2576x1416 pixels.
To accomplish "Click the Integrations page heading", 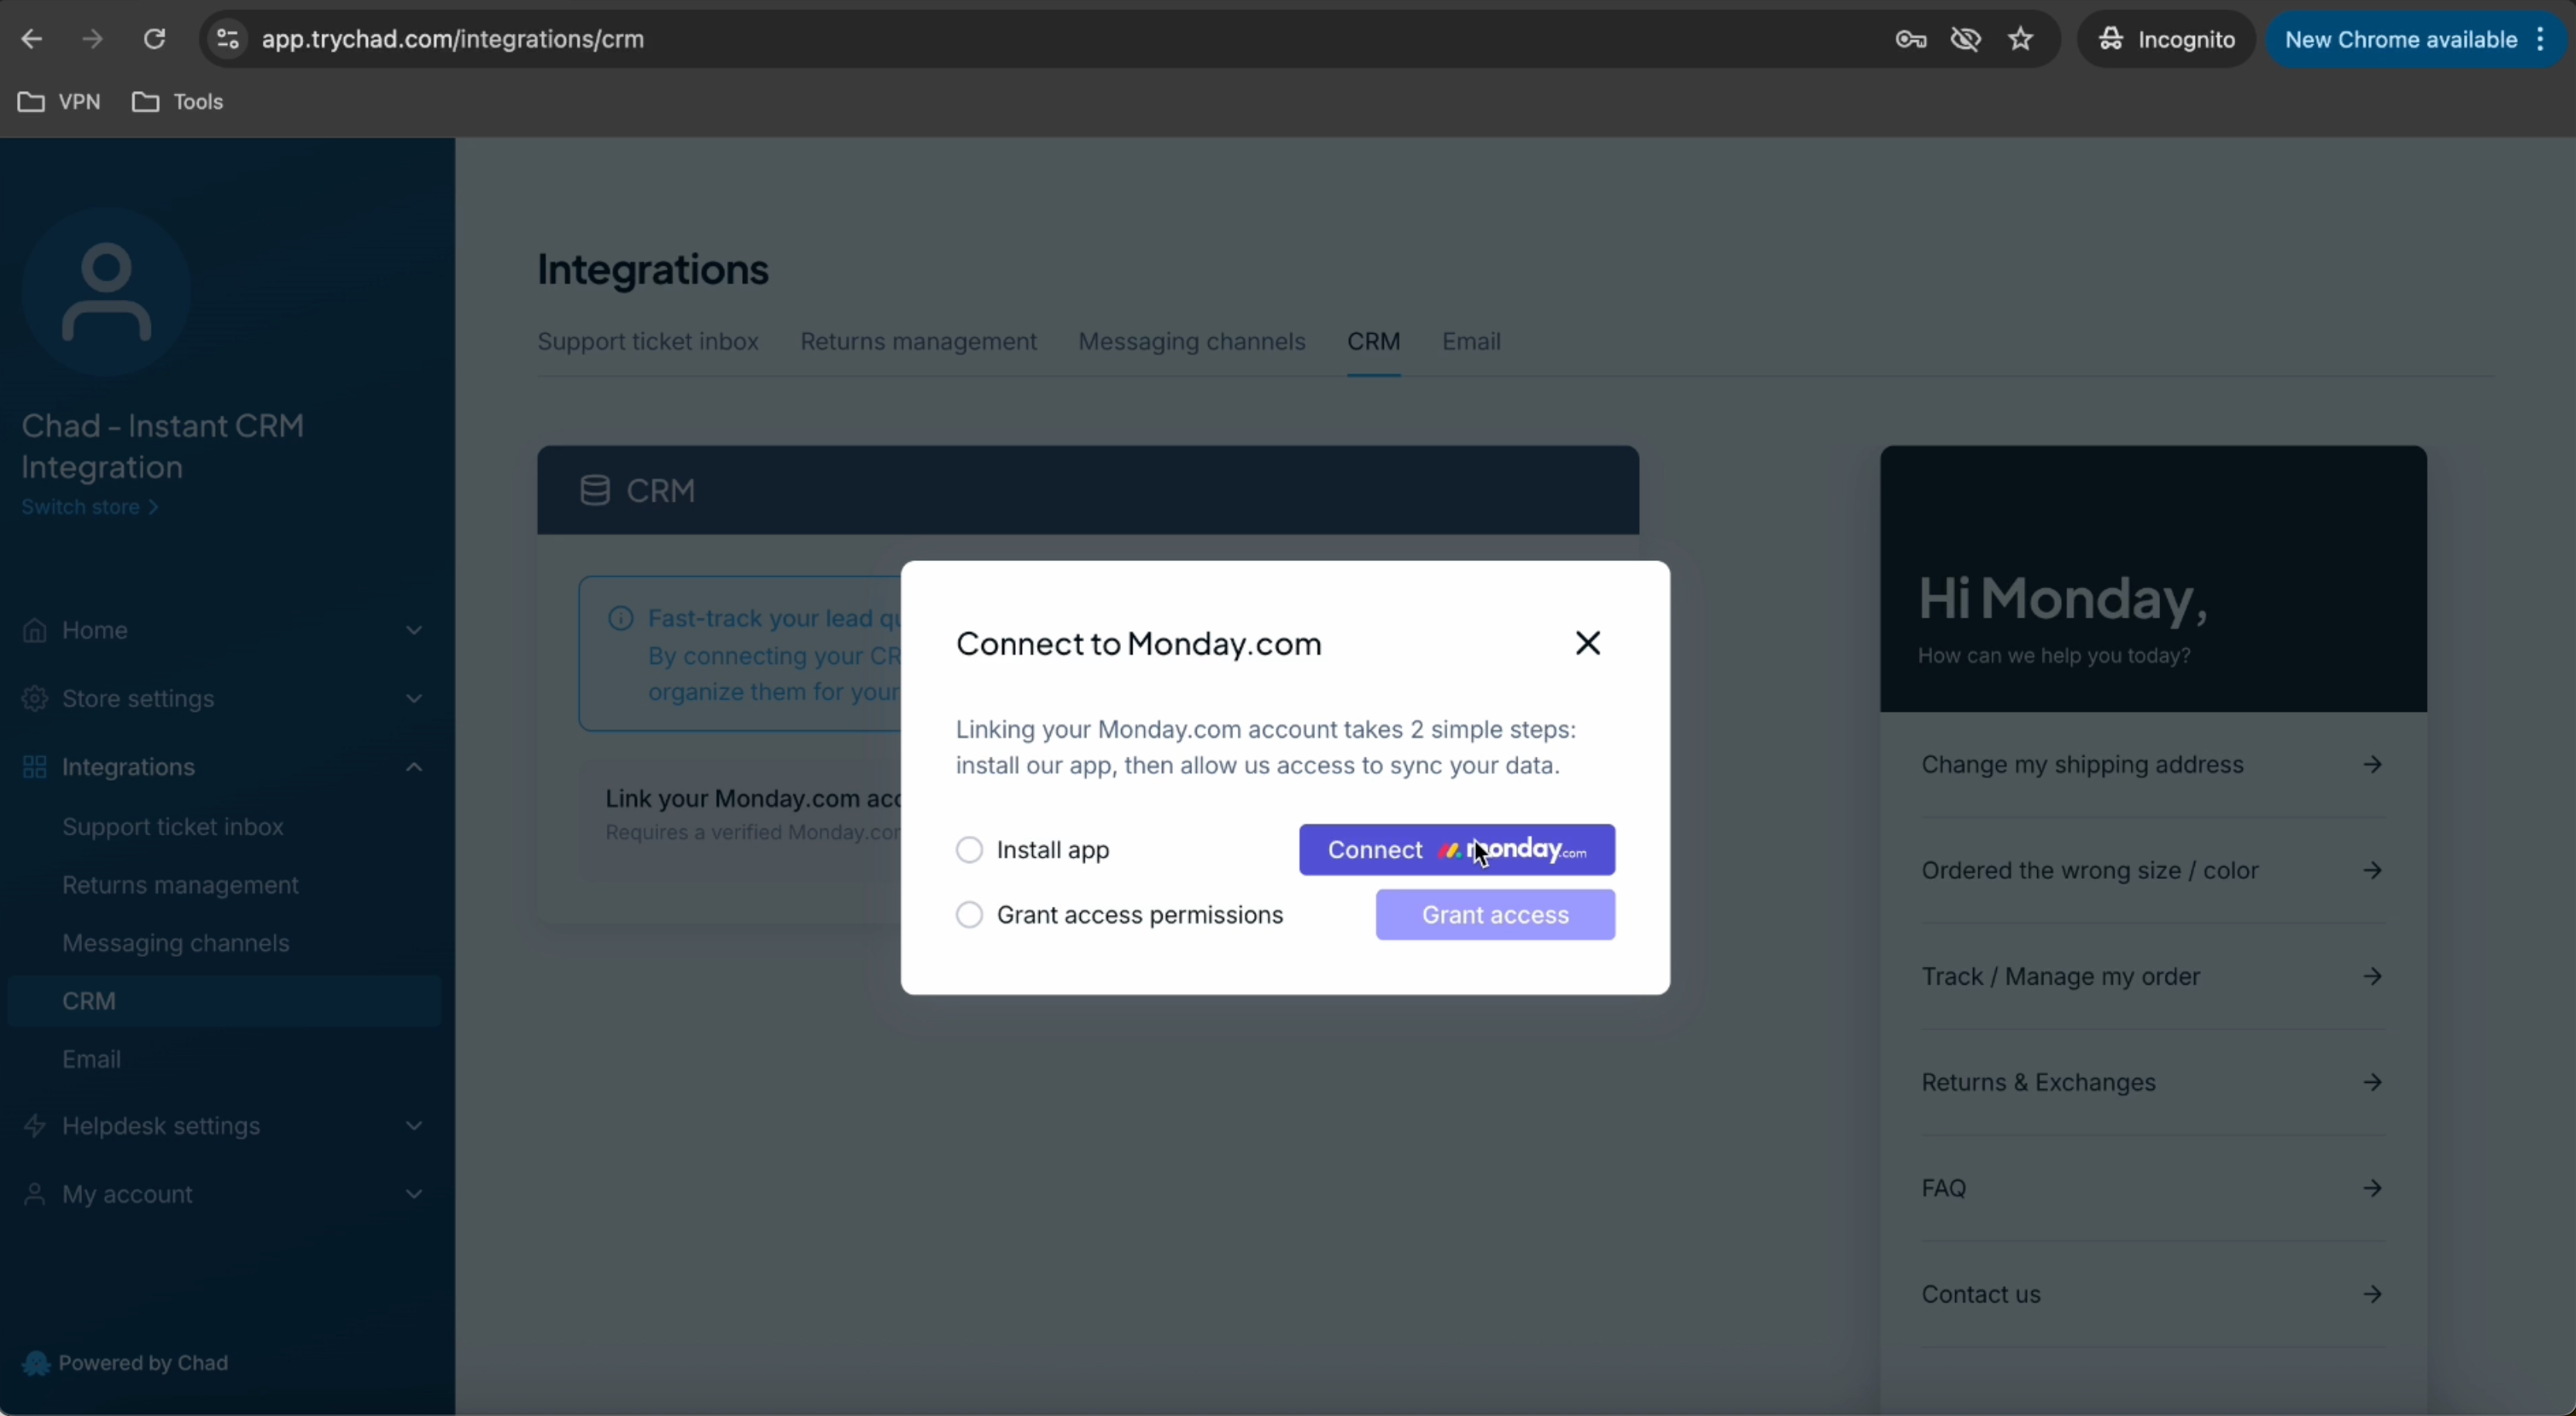I will click(653, 270).
